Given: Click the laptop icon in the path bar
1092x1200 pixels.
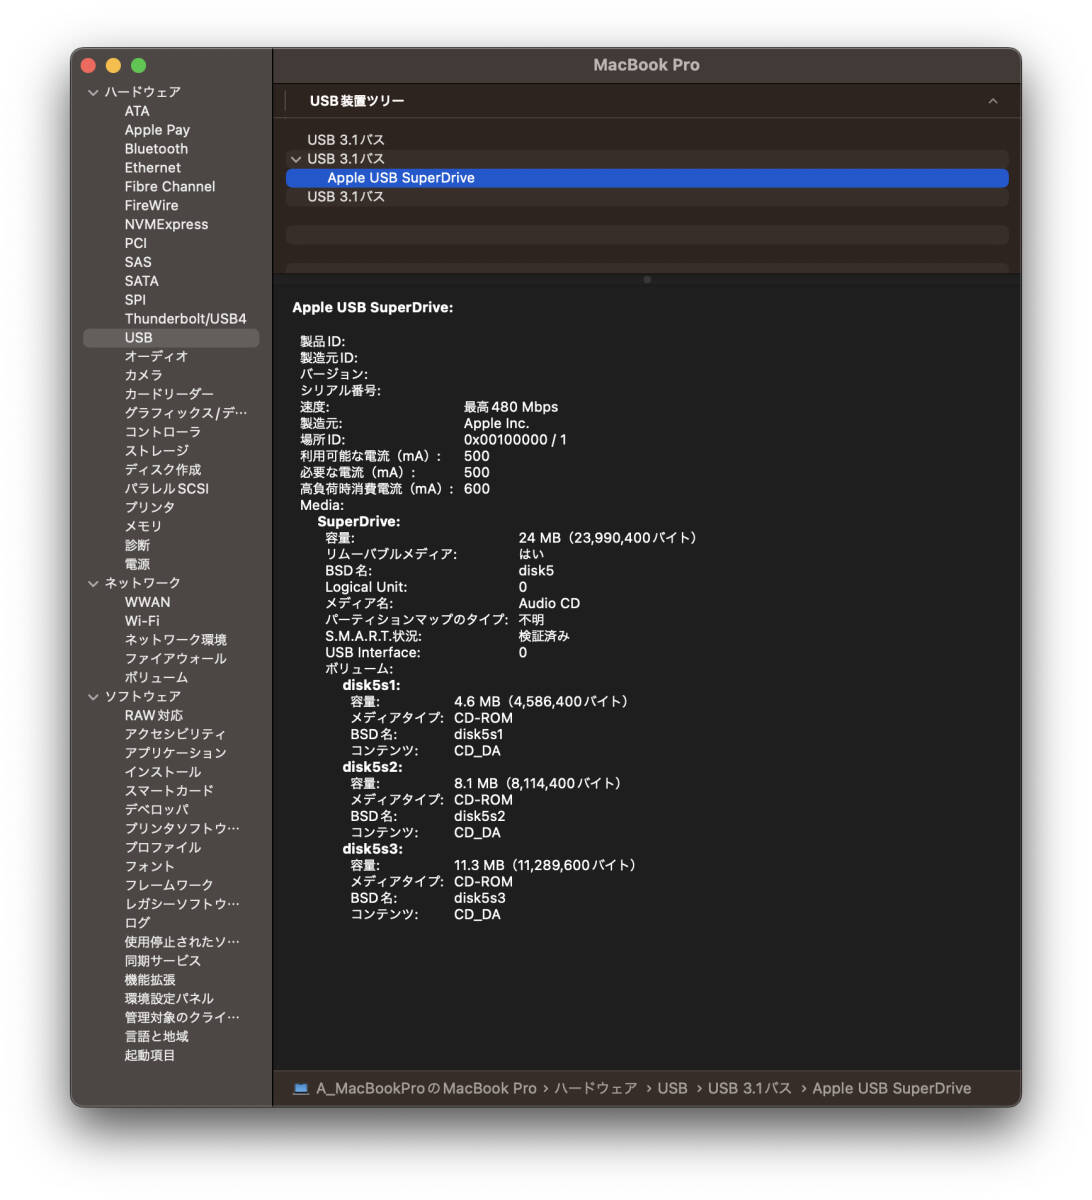Looking at the screenshot, I should 301,1088.
